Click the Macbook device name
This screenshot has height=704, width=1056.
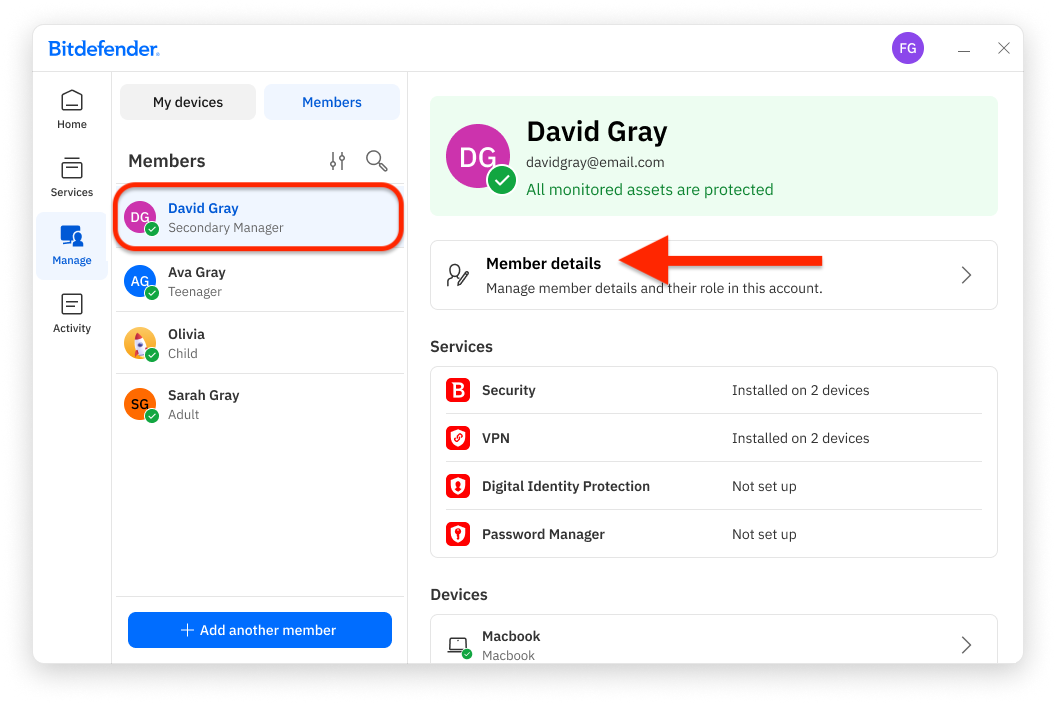pos(510,636)
